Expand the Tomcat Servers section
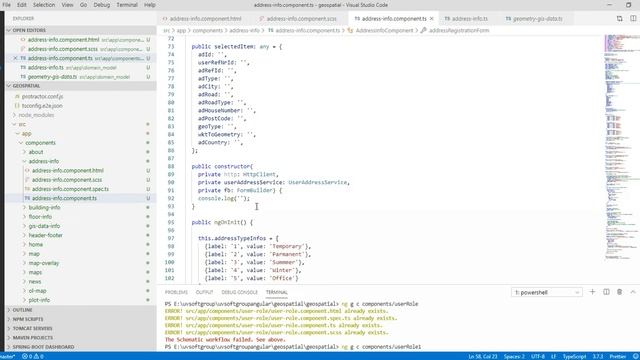Screen dimensions: 640x360 [81, 329]
